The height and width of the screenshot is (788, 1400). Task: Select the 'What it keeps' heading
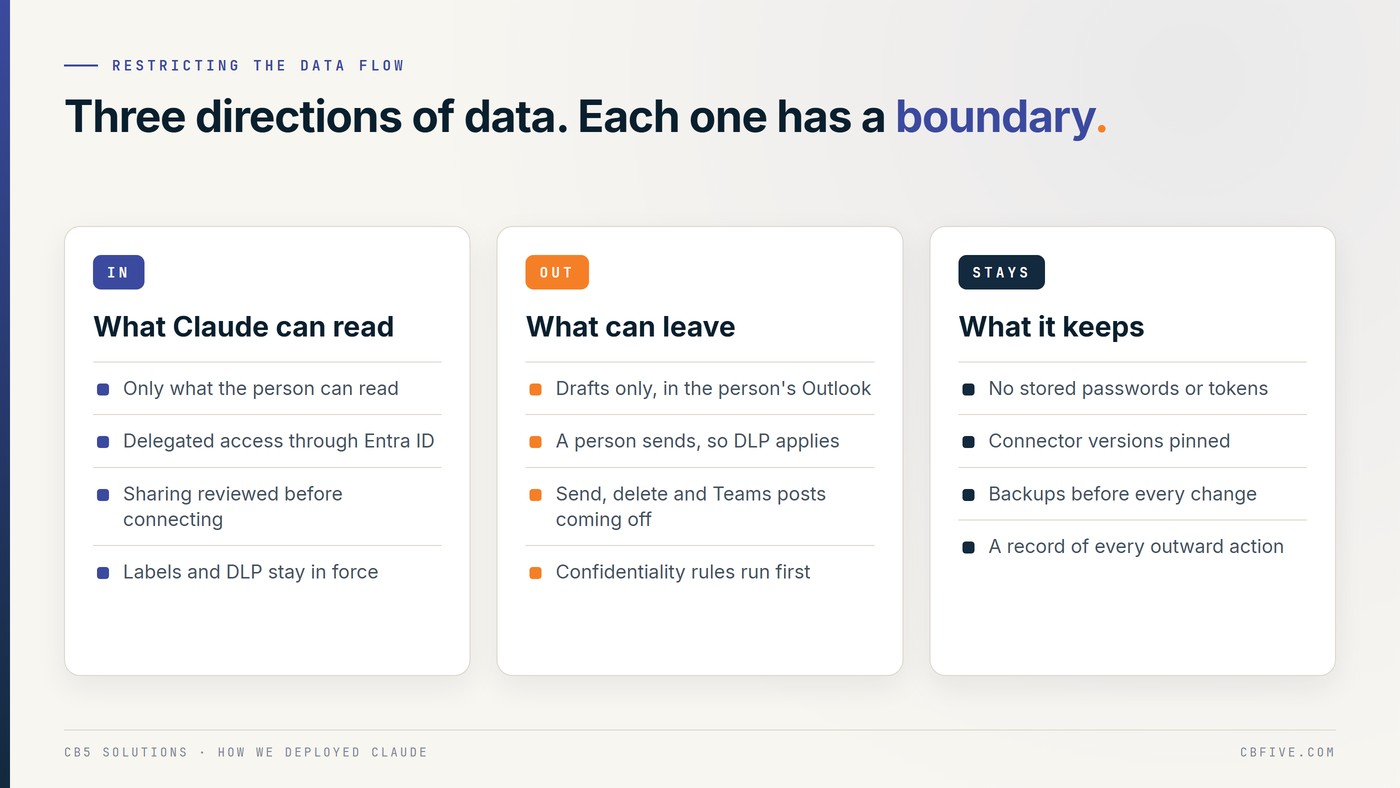click(x=1052, y=327)
